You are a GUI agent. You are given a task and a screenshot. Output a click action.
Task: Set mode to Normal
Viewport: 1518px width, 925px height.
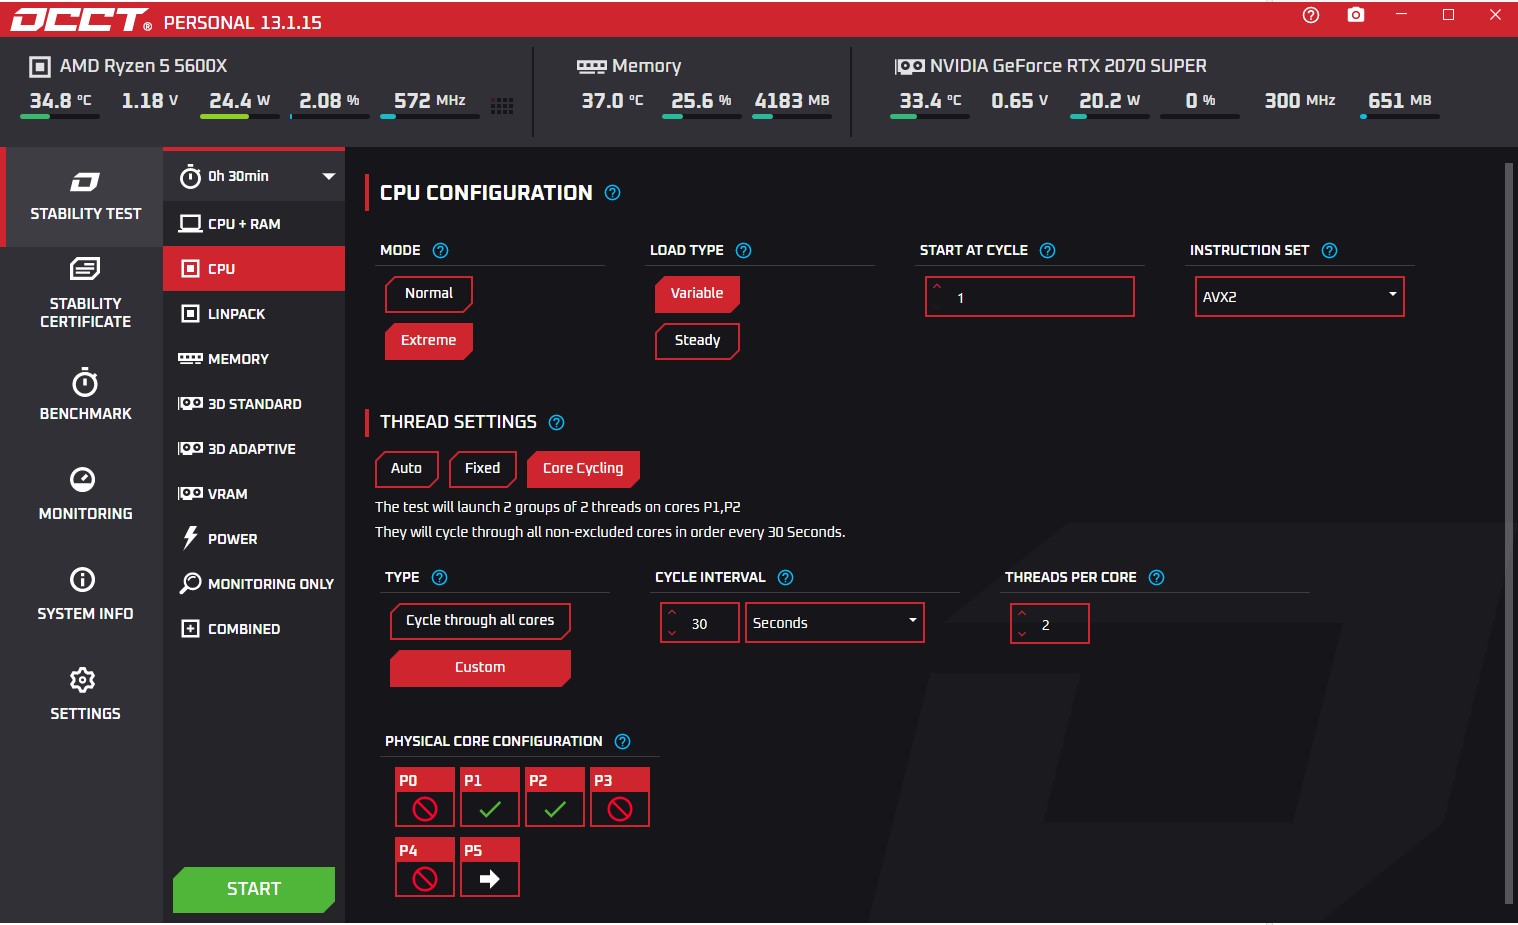click(429, 294)
